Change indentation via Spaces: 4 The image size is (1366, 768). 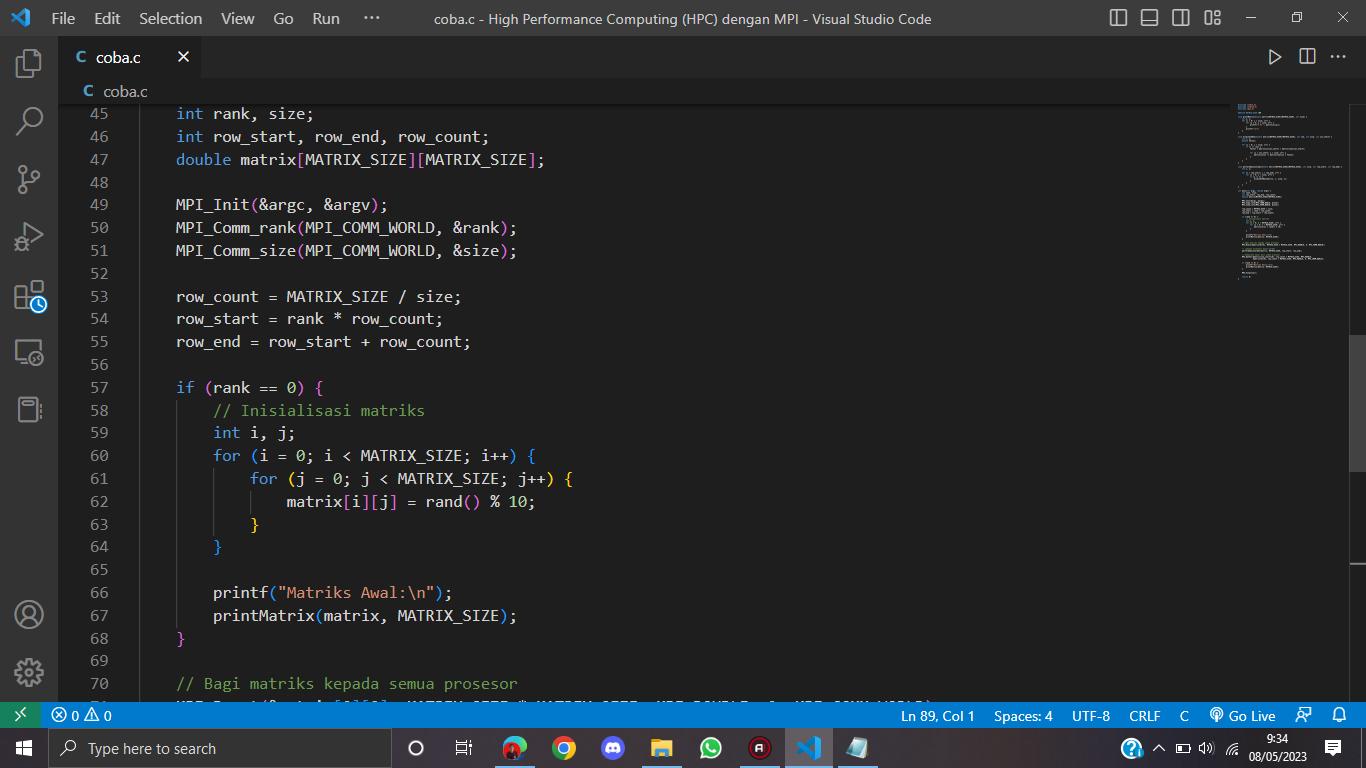point(1023,715)
